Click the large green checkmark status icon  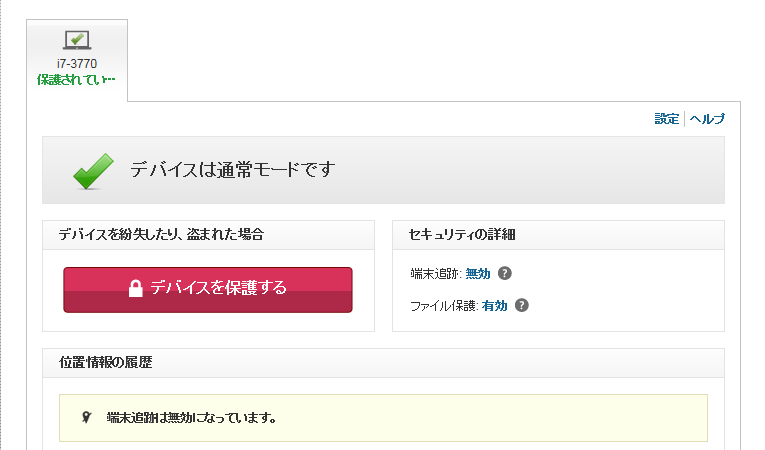94,170
